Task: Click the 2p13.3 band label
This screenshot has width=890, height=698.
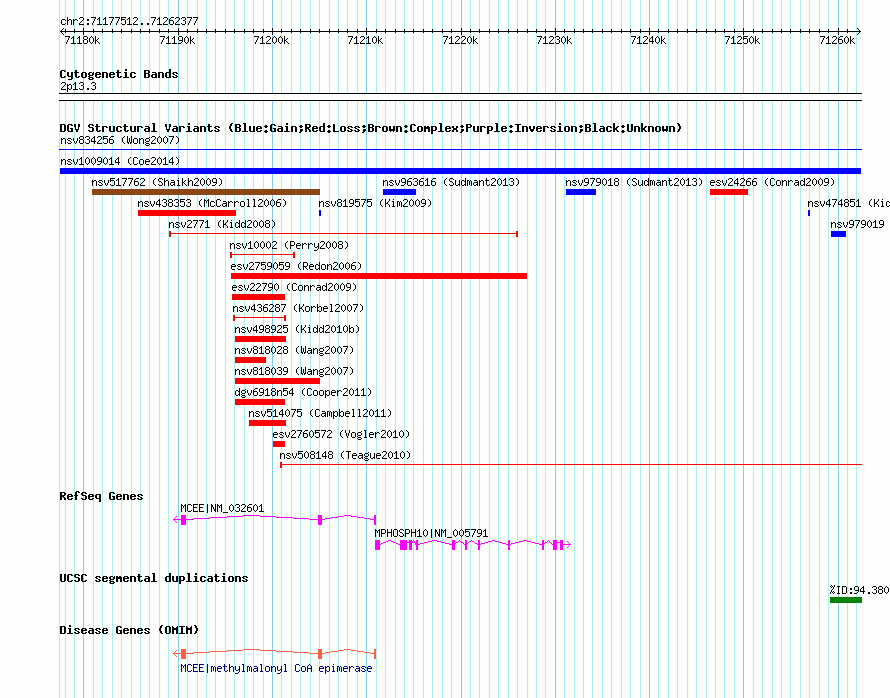Action: (x=78, y=86)
